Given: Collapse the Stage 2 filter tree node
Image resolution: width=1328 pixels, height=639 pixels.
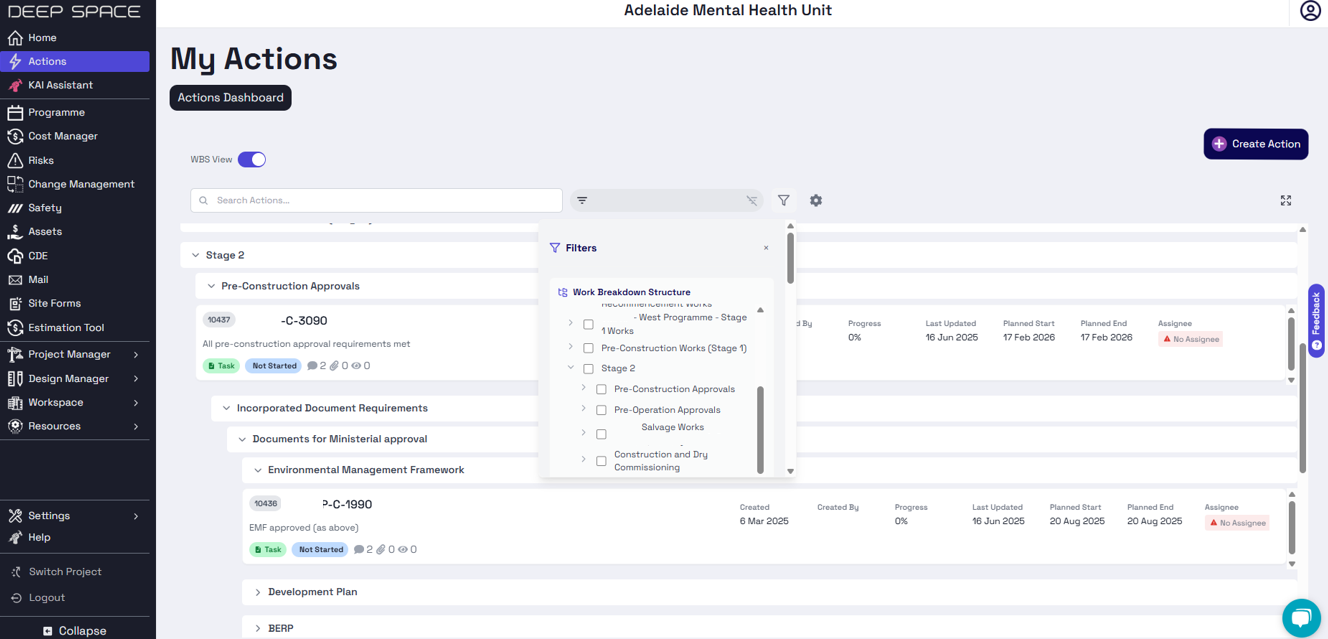Looking at the screenshot, I should pyautogui.click(x=571, y=368).
